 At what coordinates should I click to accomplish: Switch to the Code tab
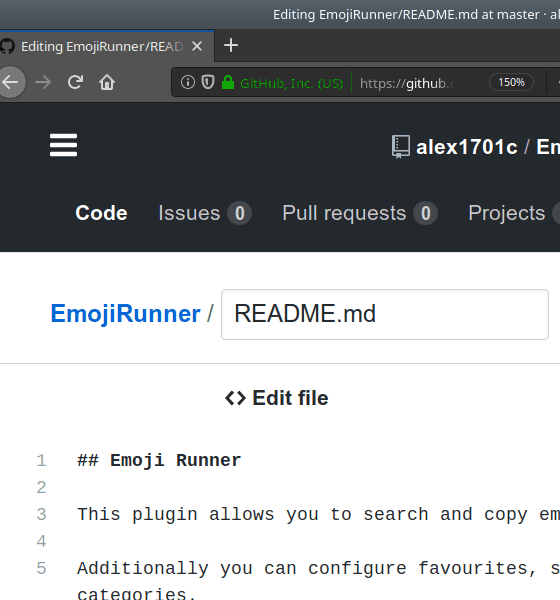[101, 213]
